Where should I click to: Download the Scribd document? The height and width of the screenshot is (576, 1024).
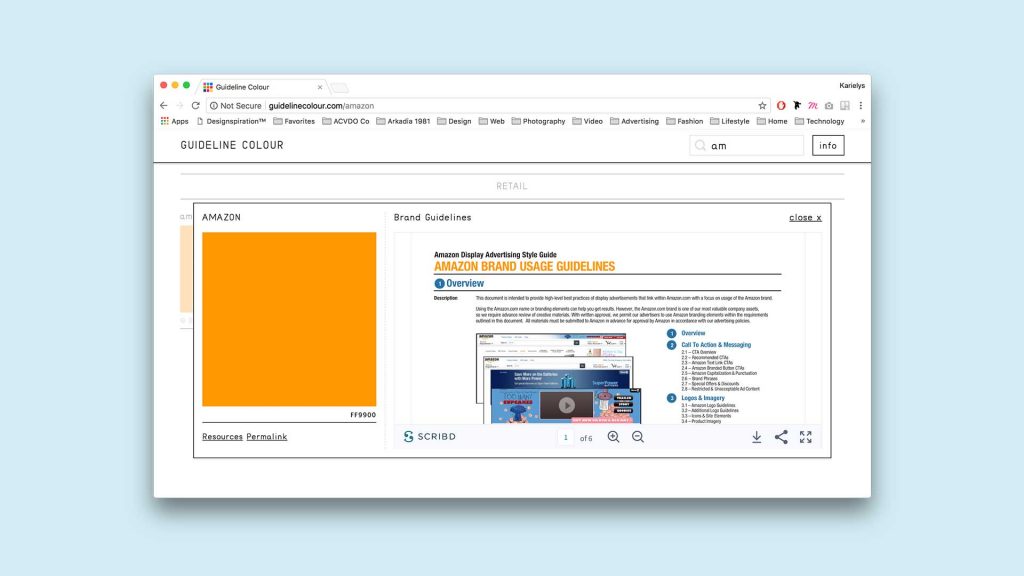756,437
